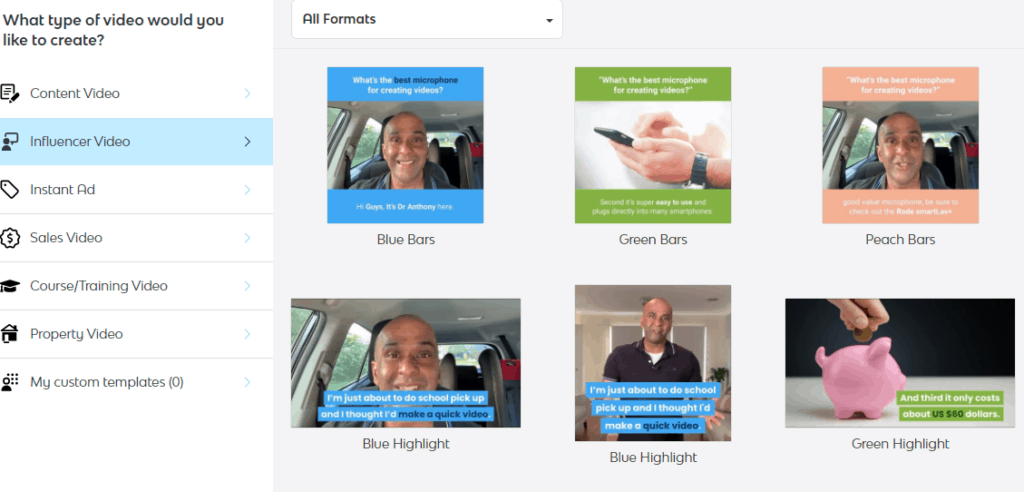
Task: Select the Course/Training Video menu item
Action: (136, 286)
